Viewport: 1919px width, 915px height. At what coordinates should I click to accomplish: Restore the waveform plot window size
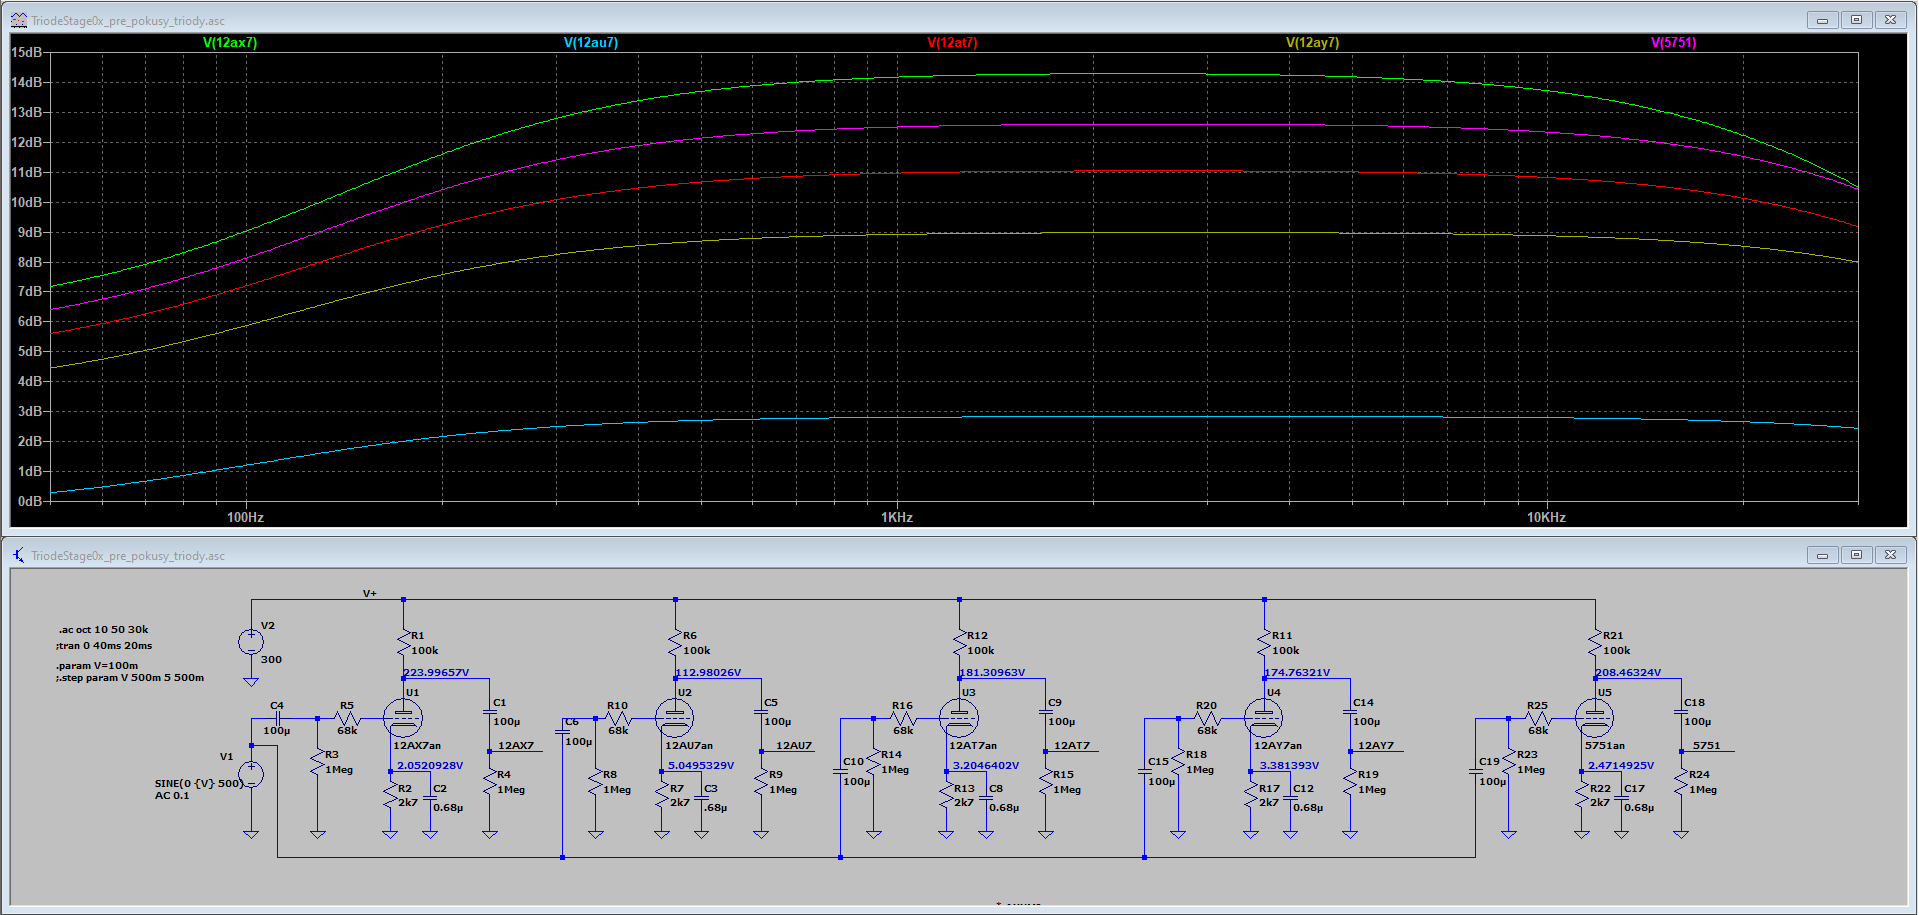[x=1856, y=20]
